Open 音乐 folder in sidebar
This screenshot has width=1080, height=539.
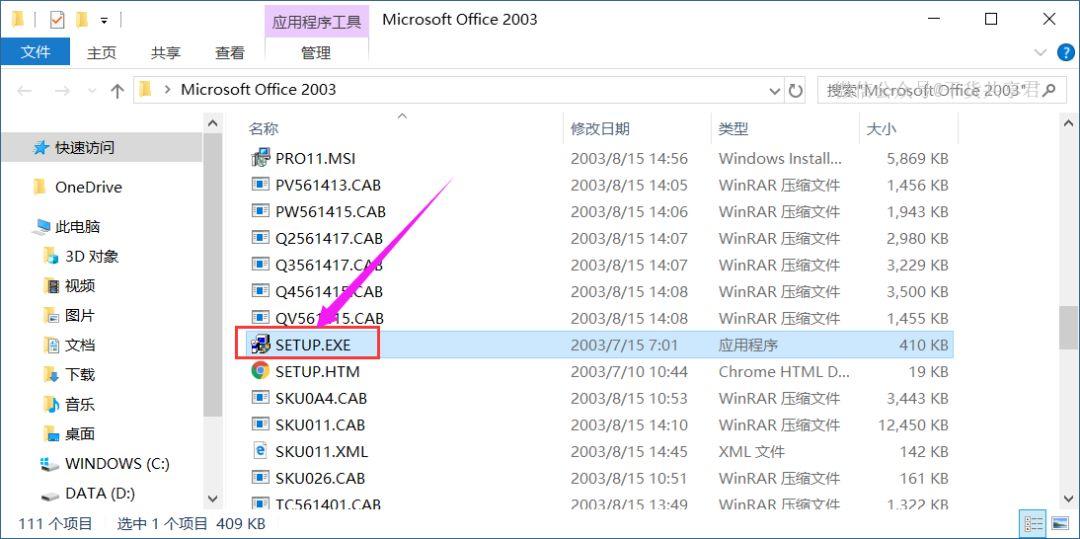[x=80, y=404]
